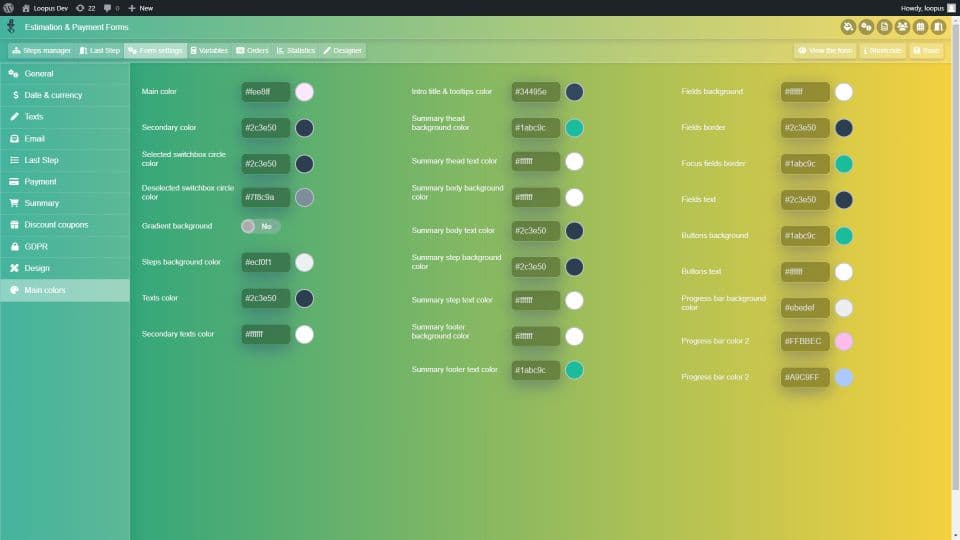Open Deselected switchbox circle color swatch

(x=304, y=197)
